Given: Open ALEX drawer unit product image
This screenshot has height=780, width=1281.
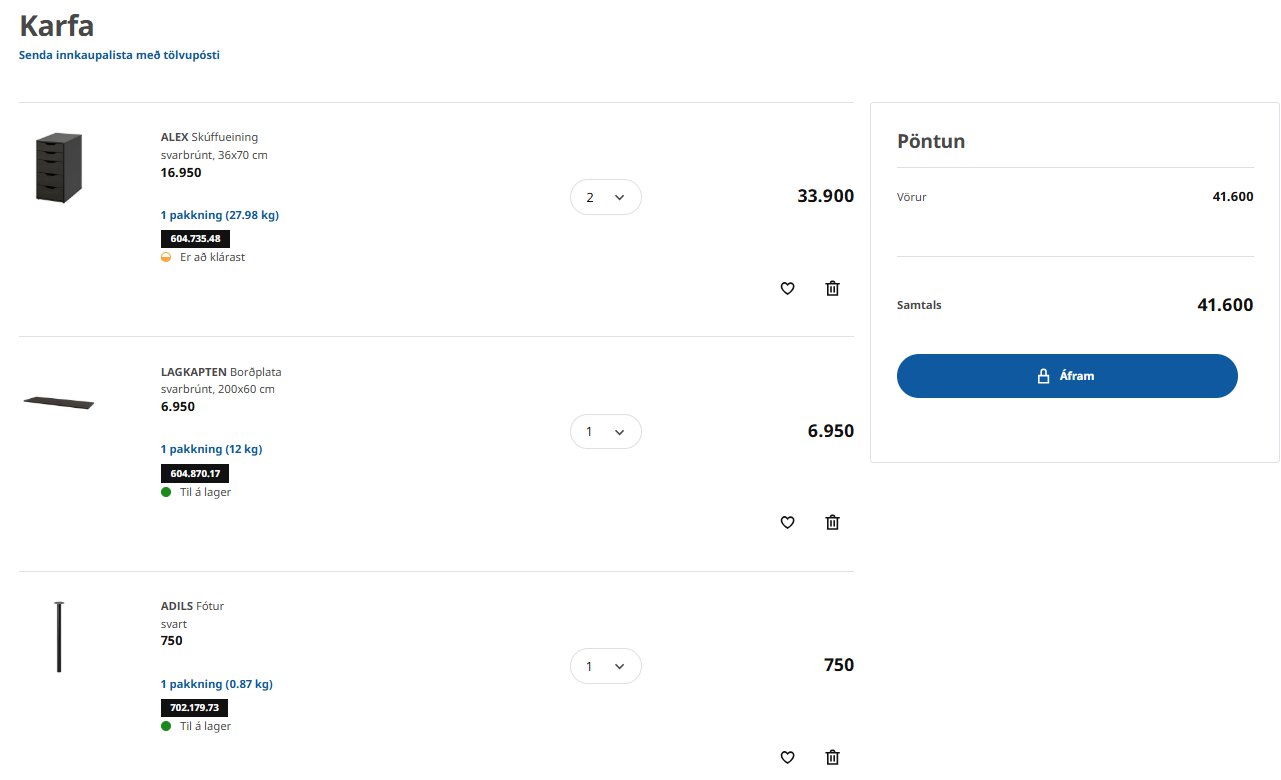Looking at the screenshot, I should [59, 167].
